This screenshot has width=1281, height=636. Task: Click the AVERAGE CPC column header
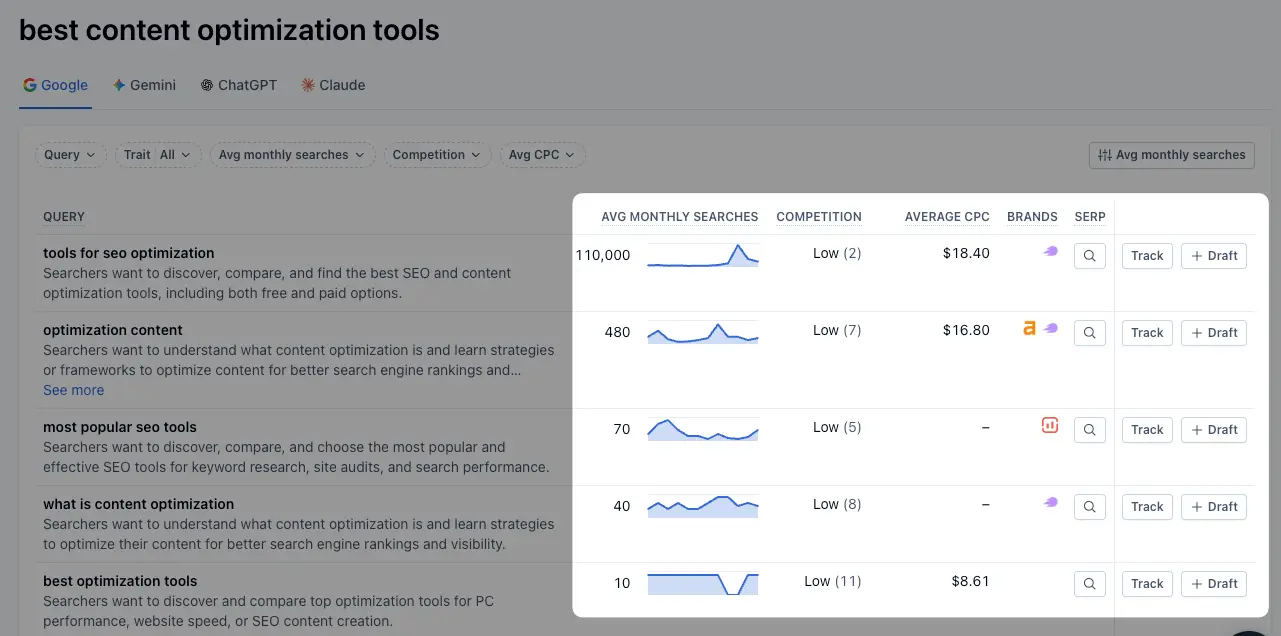coord(947,217)
